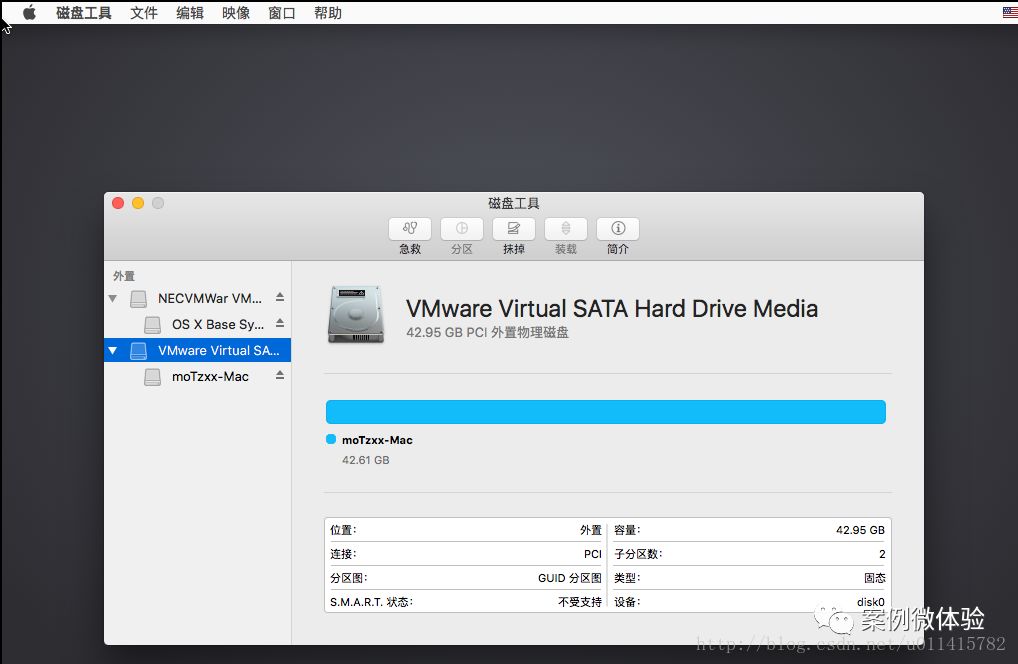Click the US flag input source icon
1018x664 pixels.
coord(1010,12)
